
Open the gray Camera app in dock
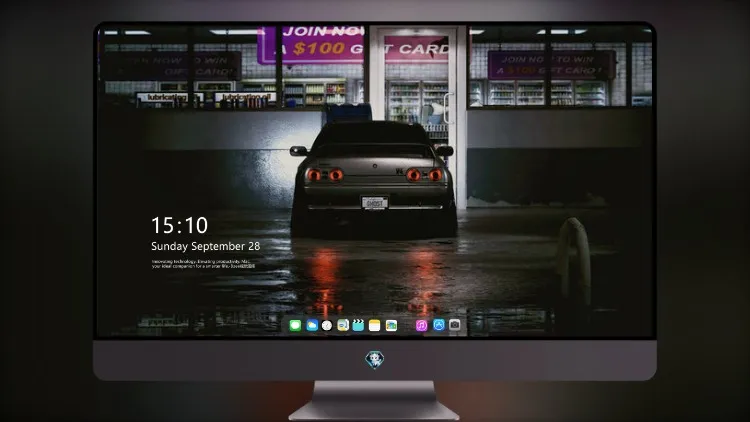[x=455, y=325]
